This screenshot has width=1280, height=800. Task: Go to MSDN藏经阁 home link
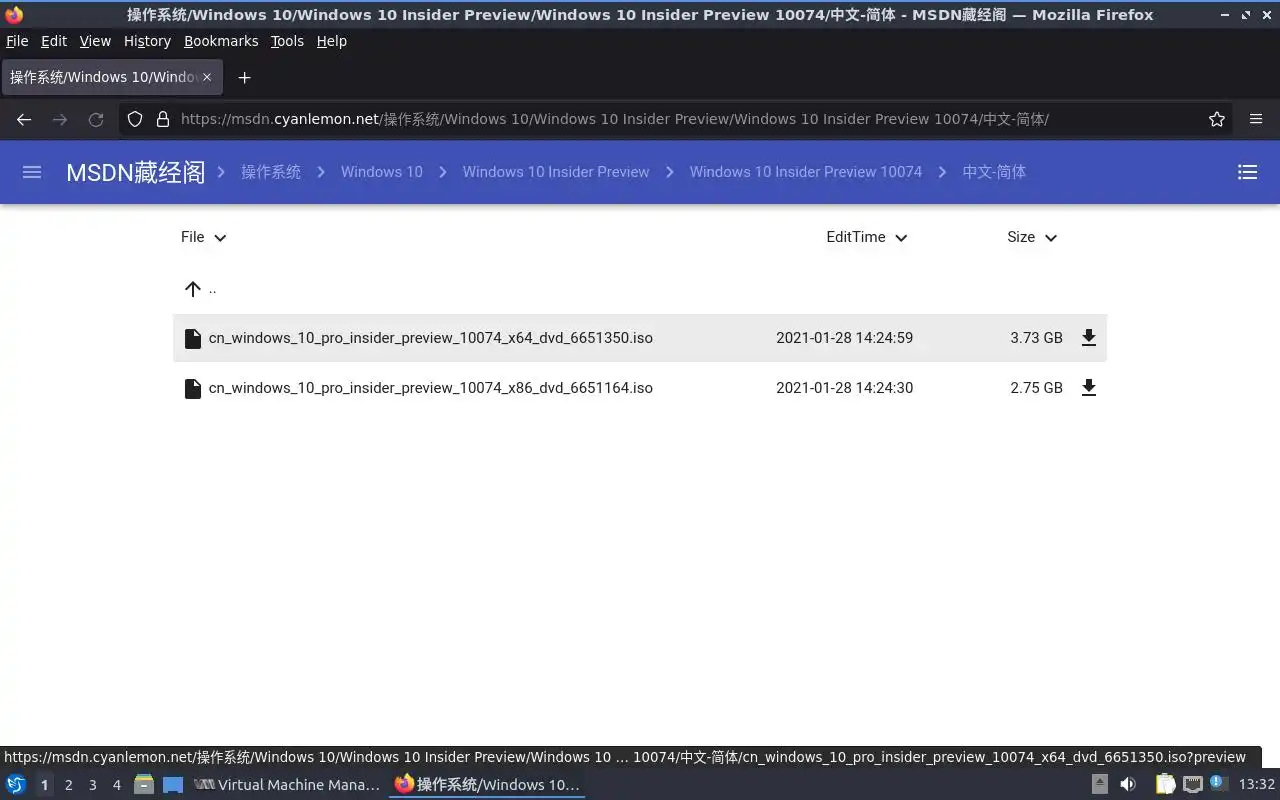(x=135, y=172)
